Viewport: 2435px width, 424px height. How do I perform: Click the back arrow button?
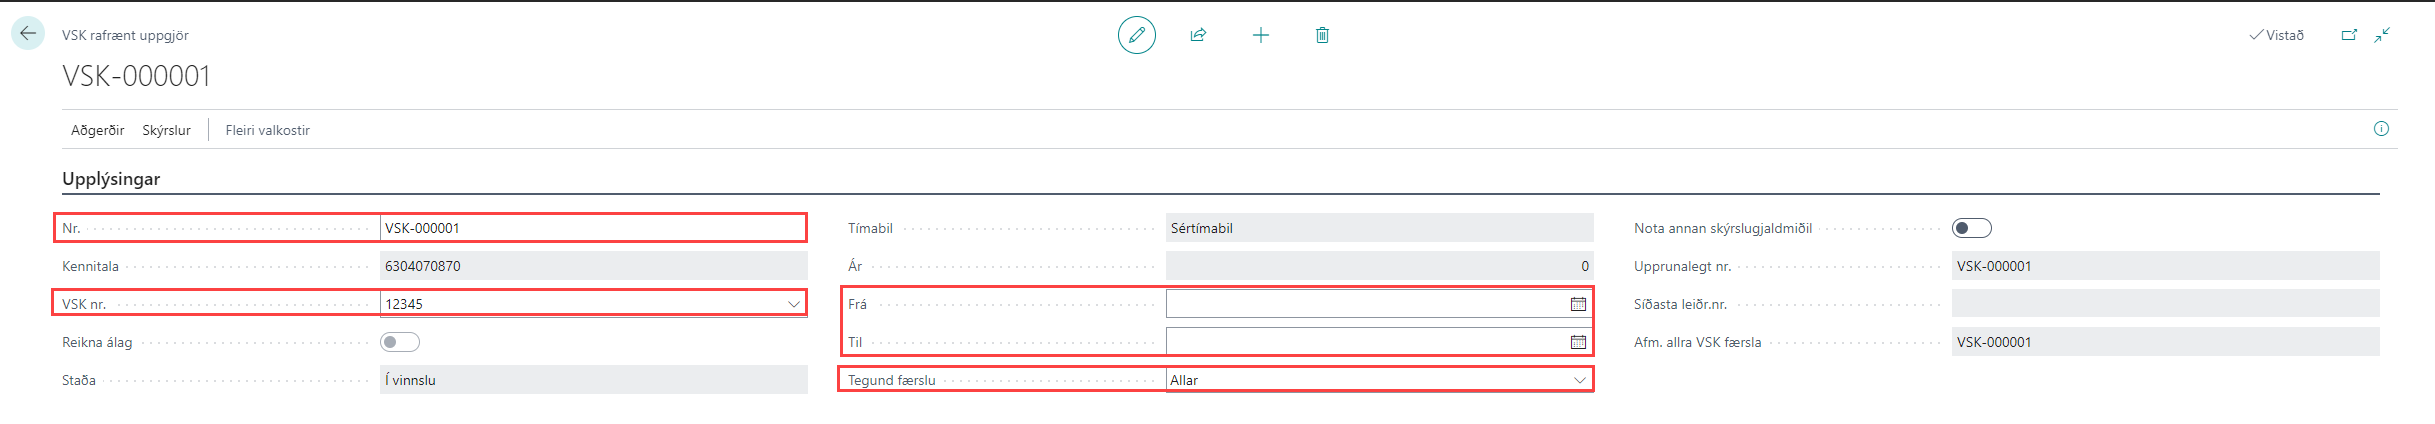[28, 34]
